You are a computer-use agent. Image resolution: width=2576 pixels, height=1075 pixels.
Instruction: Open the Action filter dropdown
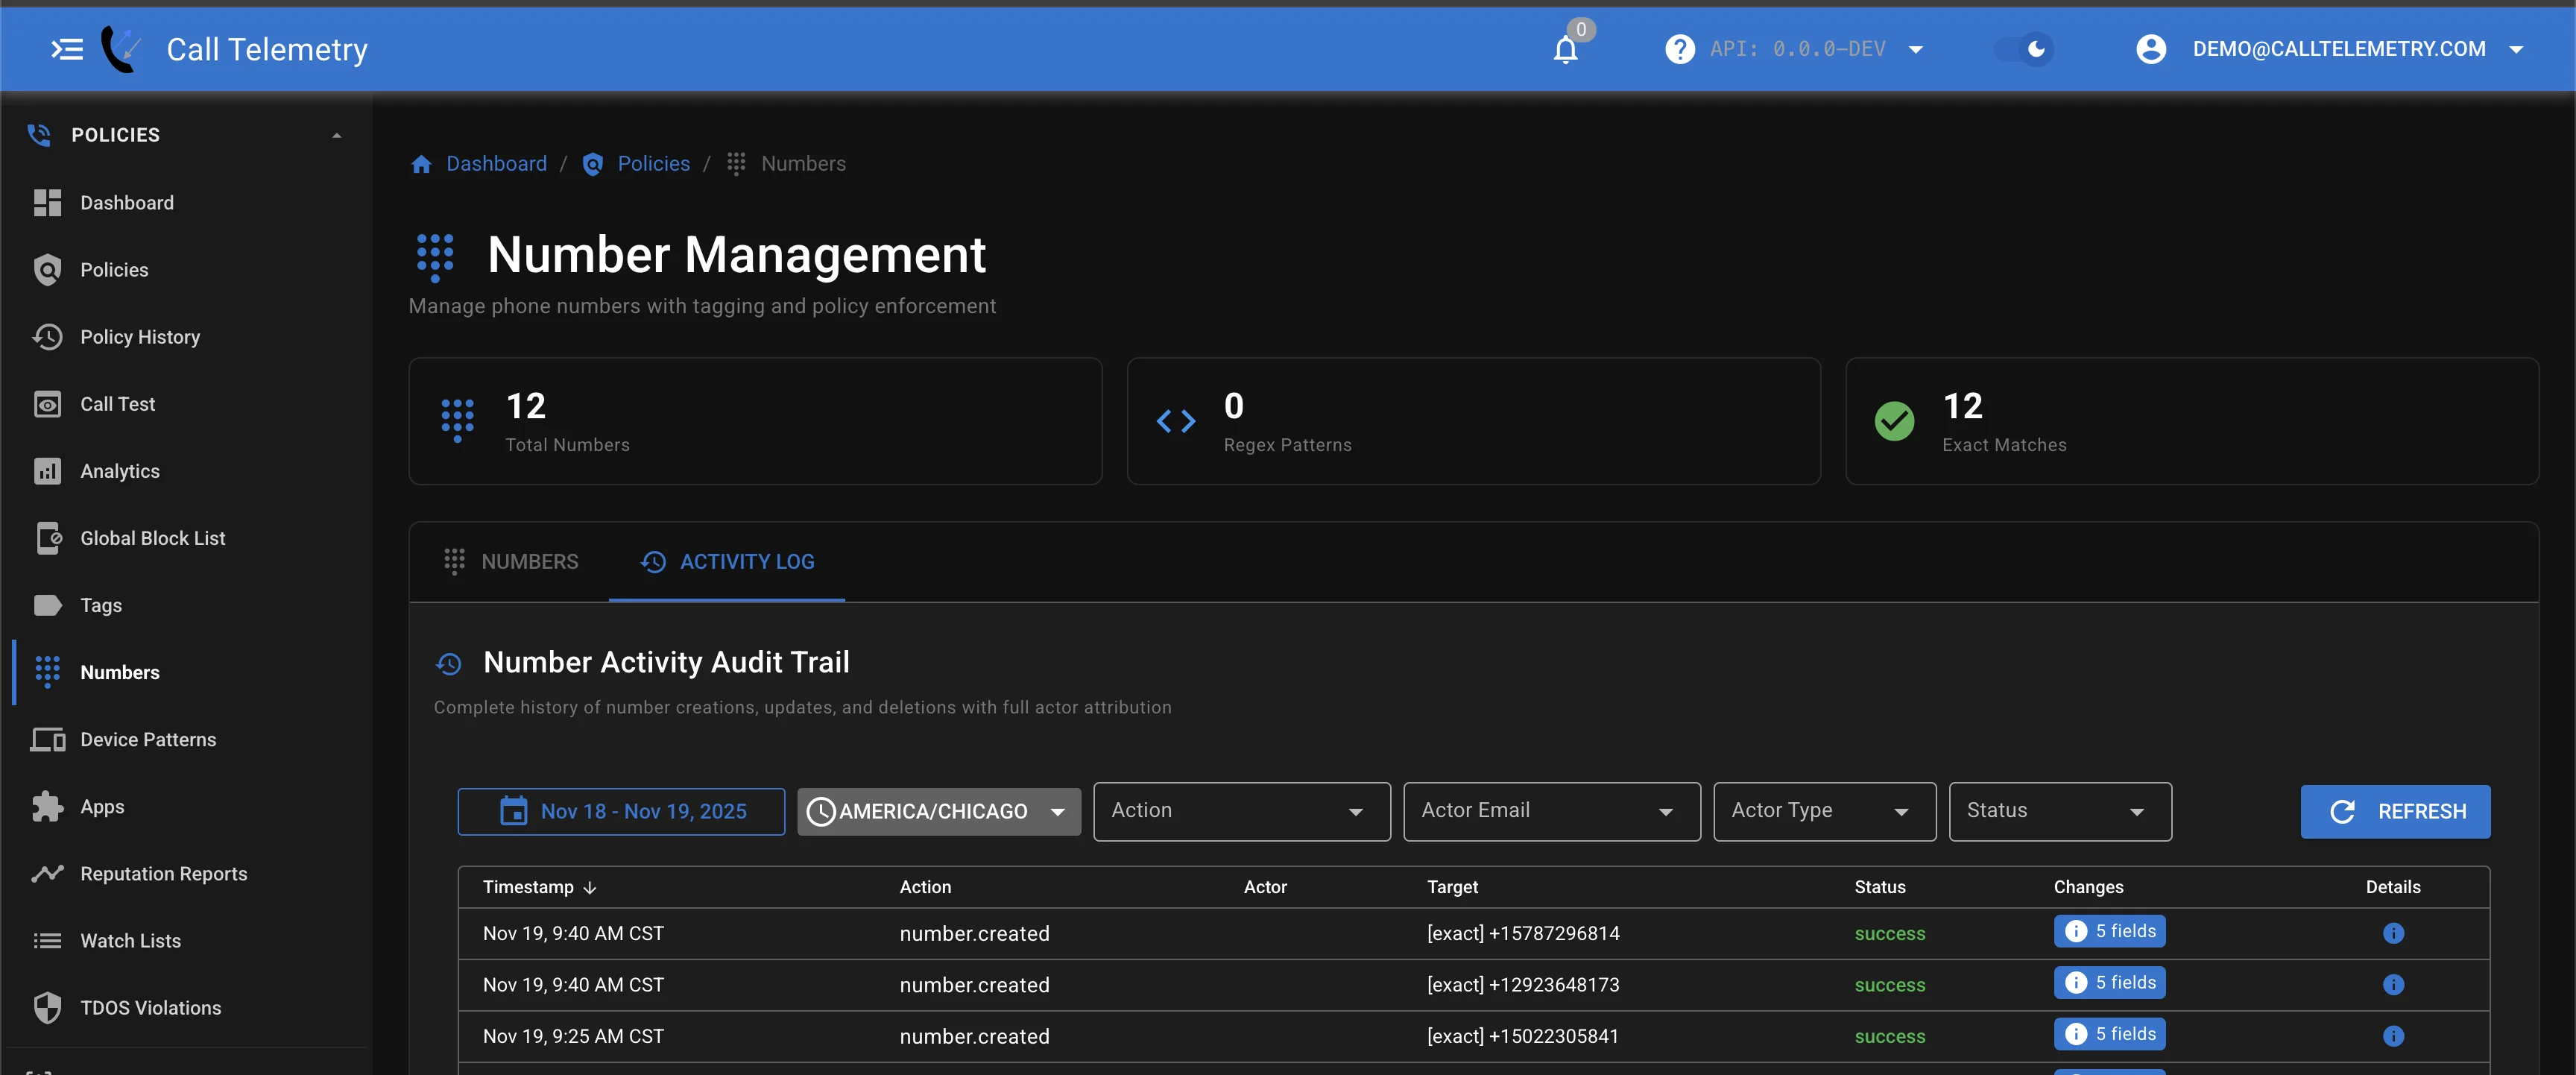(x=1241, y=811)
